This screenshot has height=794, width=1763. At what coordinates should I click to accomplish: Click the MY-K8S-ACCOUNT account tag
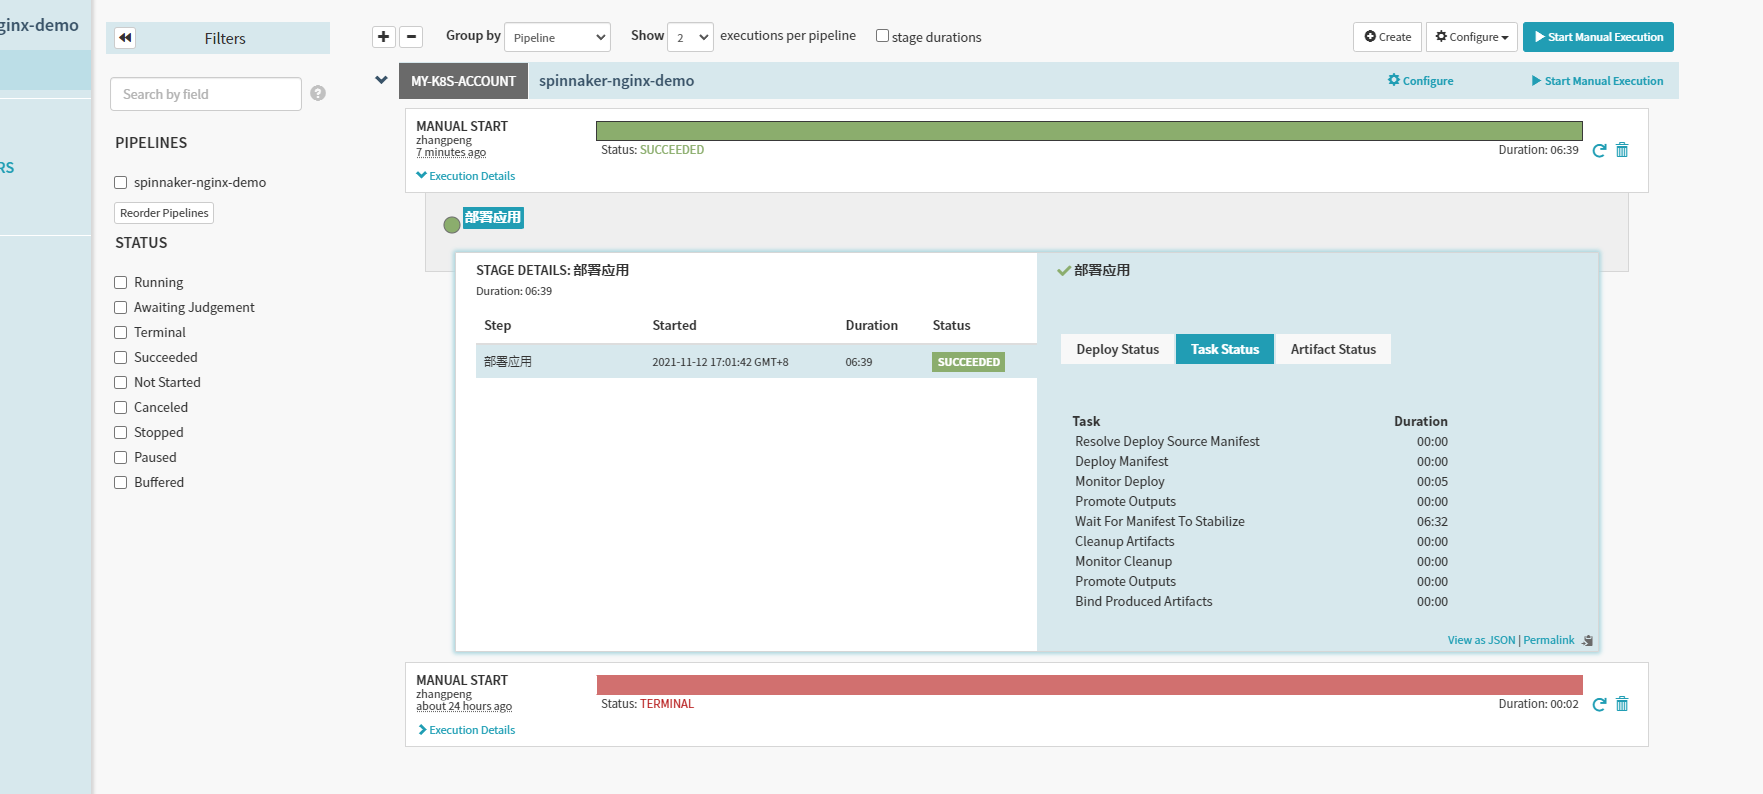(463, 81)
